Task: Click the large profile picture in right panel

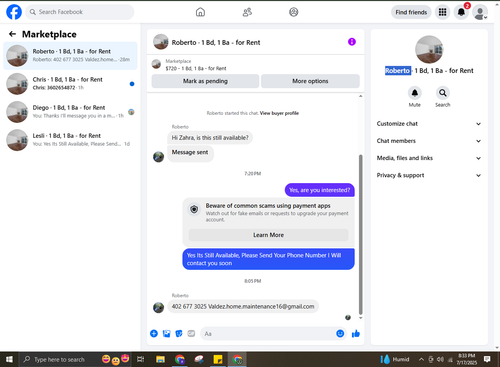Action: click(429, 49)
